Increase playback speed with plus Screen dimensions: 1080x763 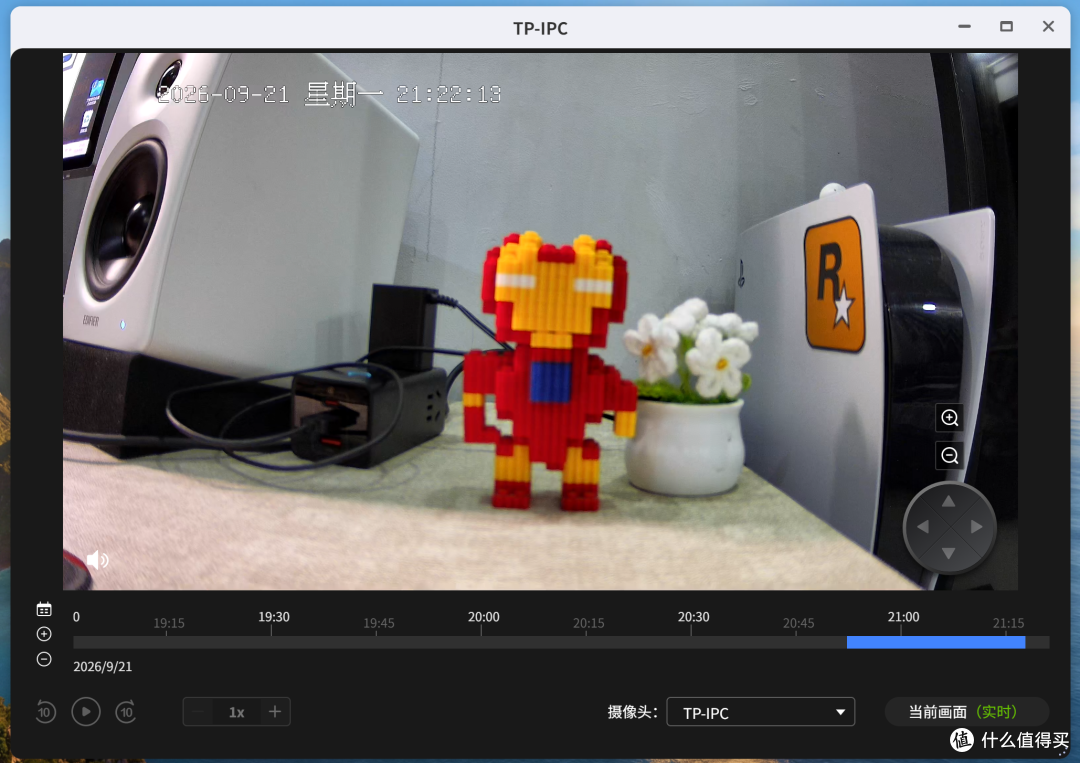pyautogui.click(x=275, y=711)
